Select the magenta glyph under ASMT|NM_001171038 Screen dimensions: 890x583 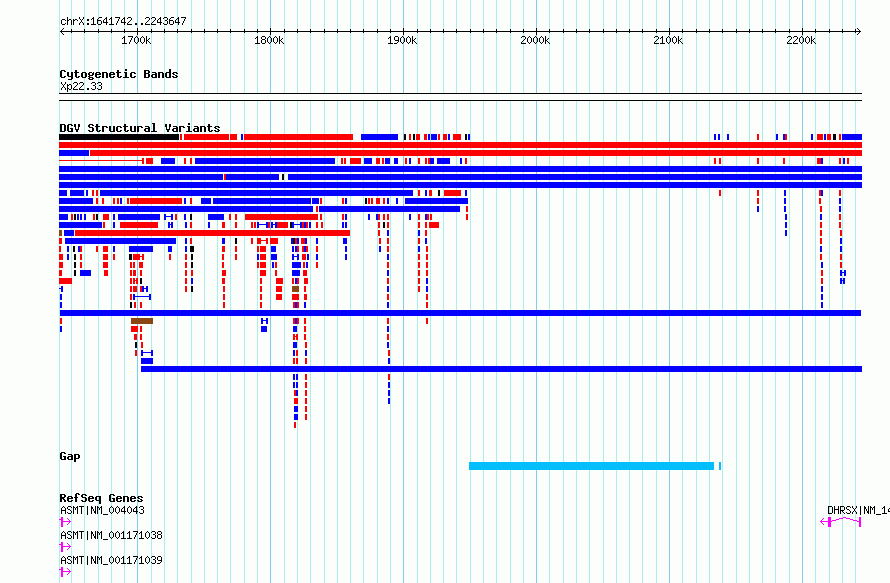[65, 547]
